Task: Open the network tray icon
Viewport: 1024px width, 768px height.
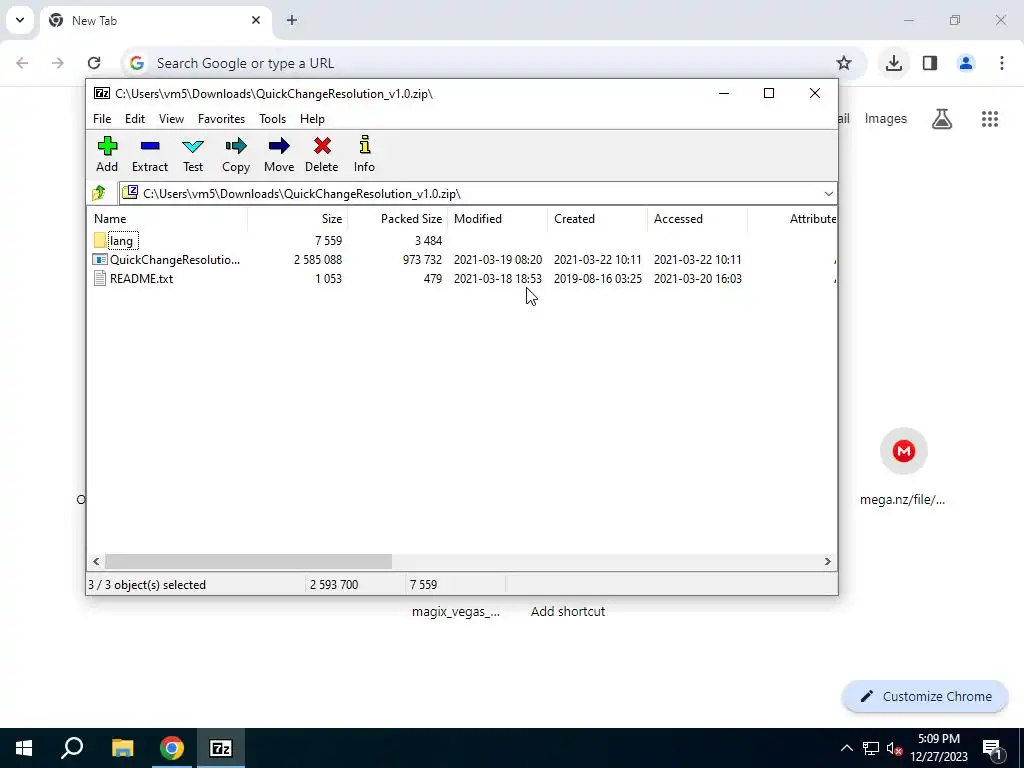Action: coord(870,748)
